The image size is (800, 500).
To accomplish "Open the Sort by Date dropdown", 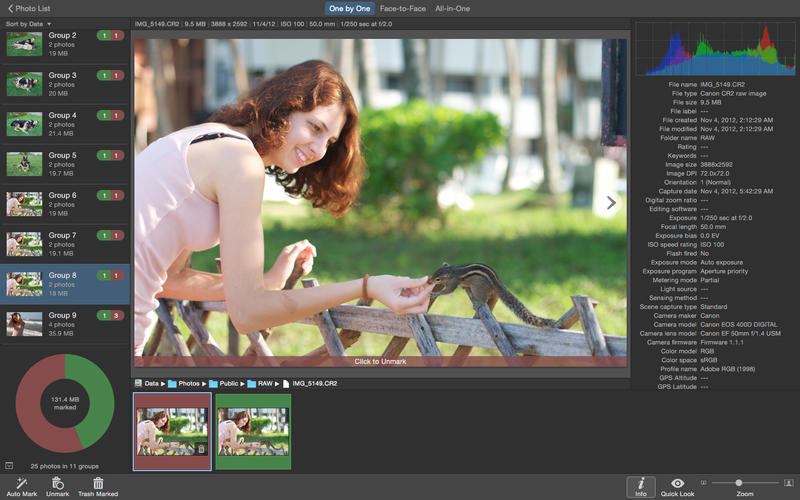I will pos(29,23).
